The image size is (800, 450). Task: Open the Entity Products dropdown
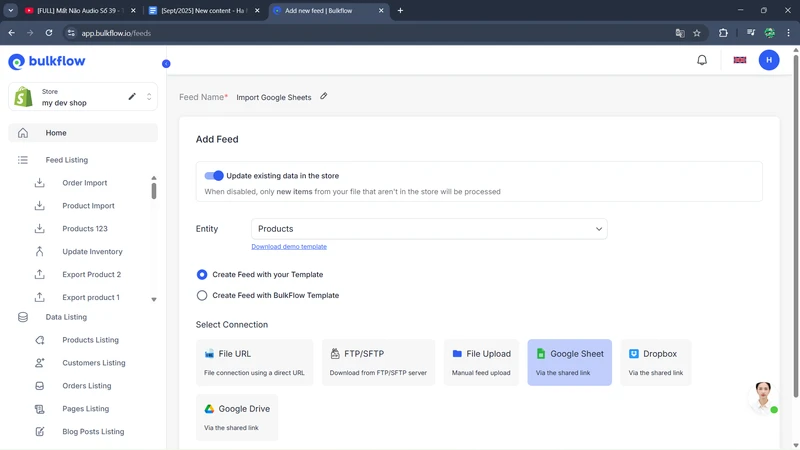click(x=429, y=229)
